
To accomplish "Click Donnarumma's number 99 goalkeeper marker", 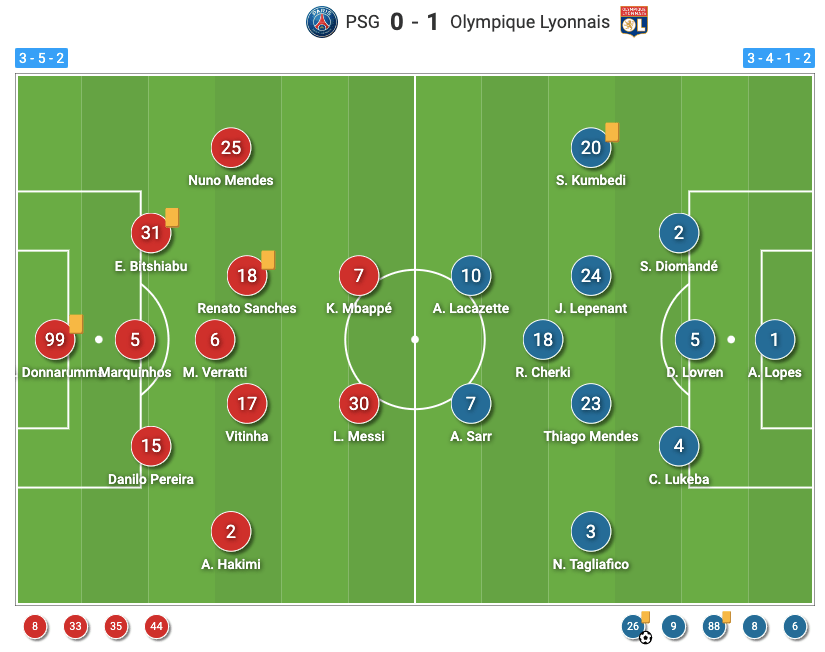I will (55, 340).
